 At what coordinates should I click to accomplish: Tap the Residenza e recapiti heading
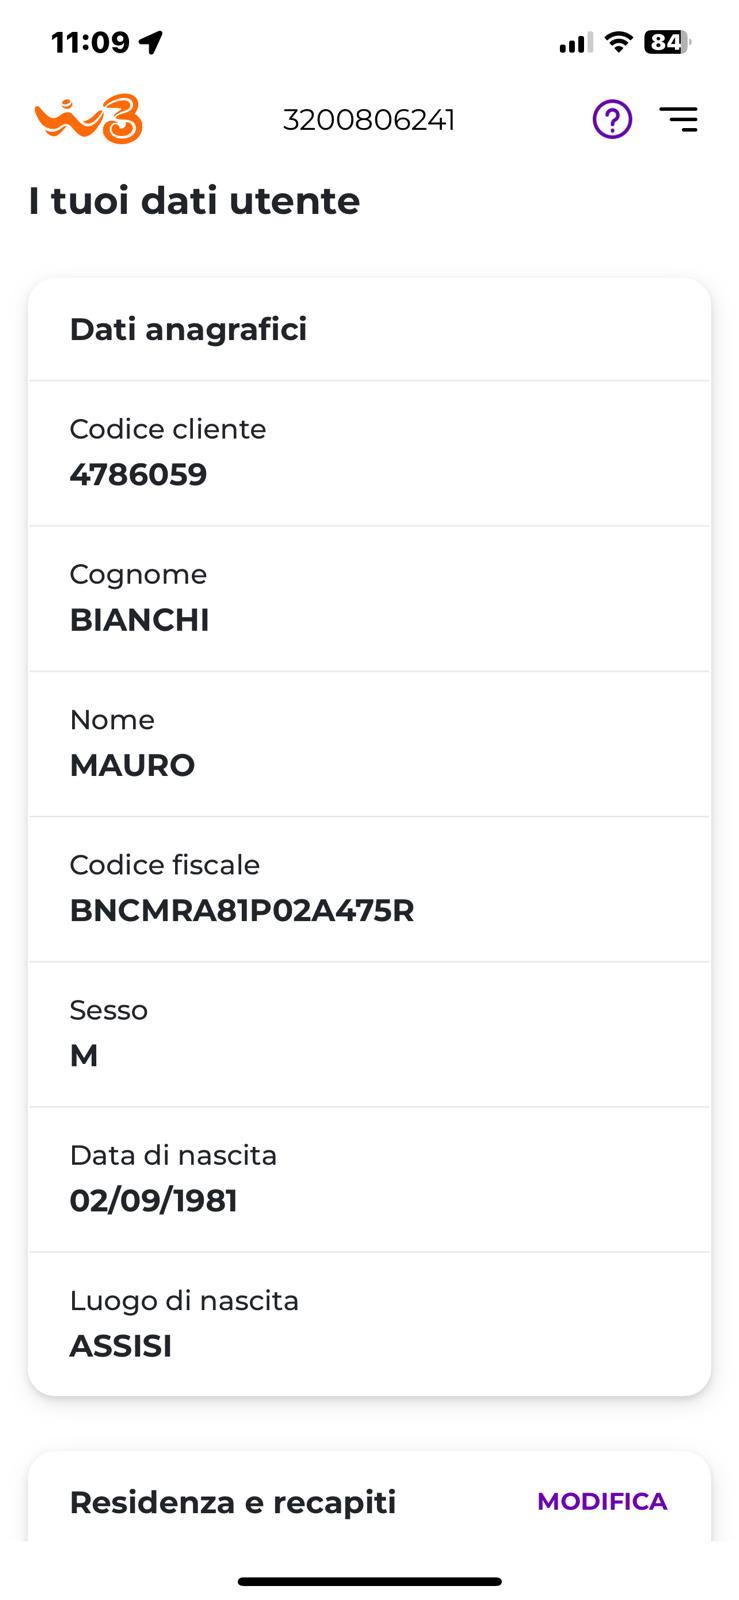(x=233, y=1502)
